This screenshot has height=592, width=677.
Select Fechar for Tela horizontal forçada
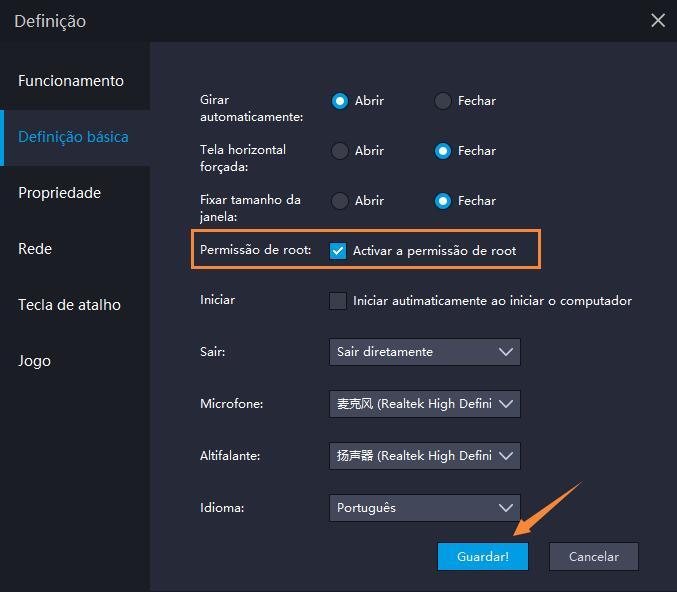[443, 151]
